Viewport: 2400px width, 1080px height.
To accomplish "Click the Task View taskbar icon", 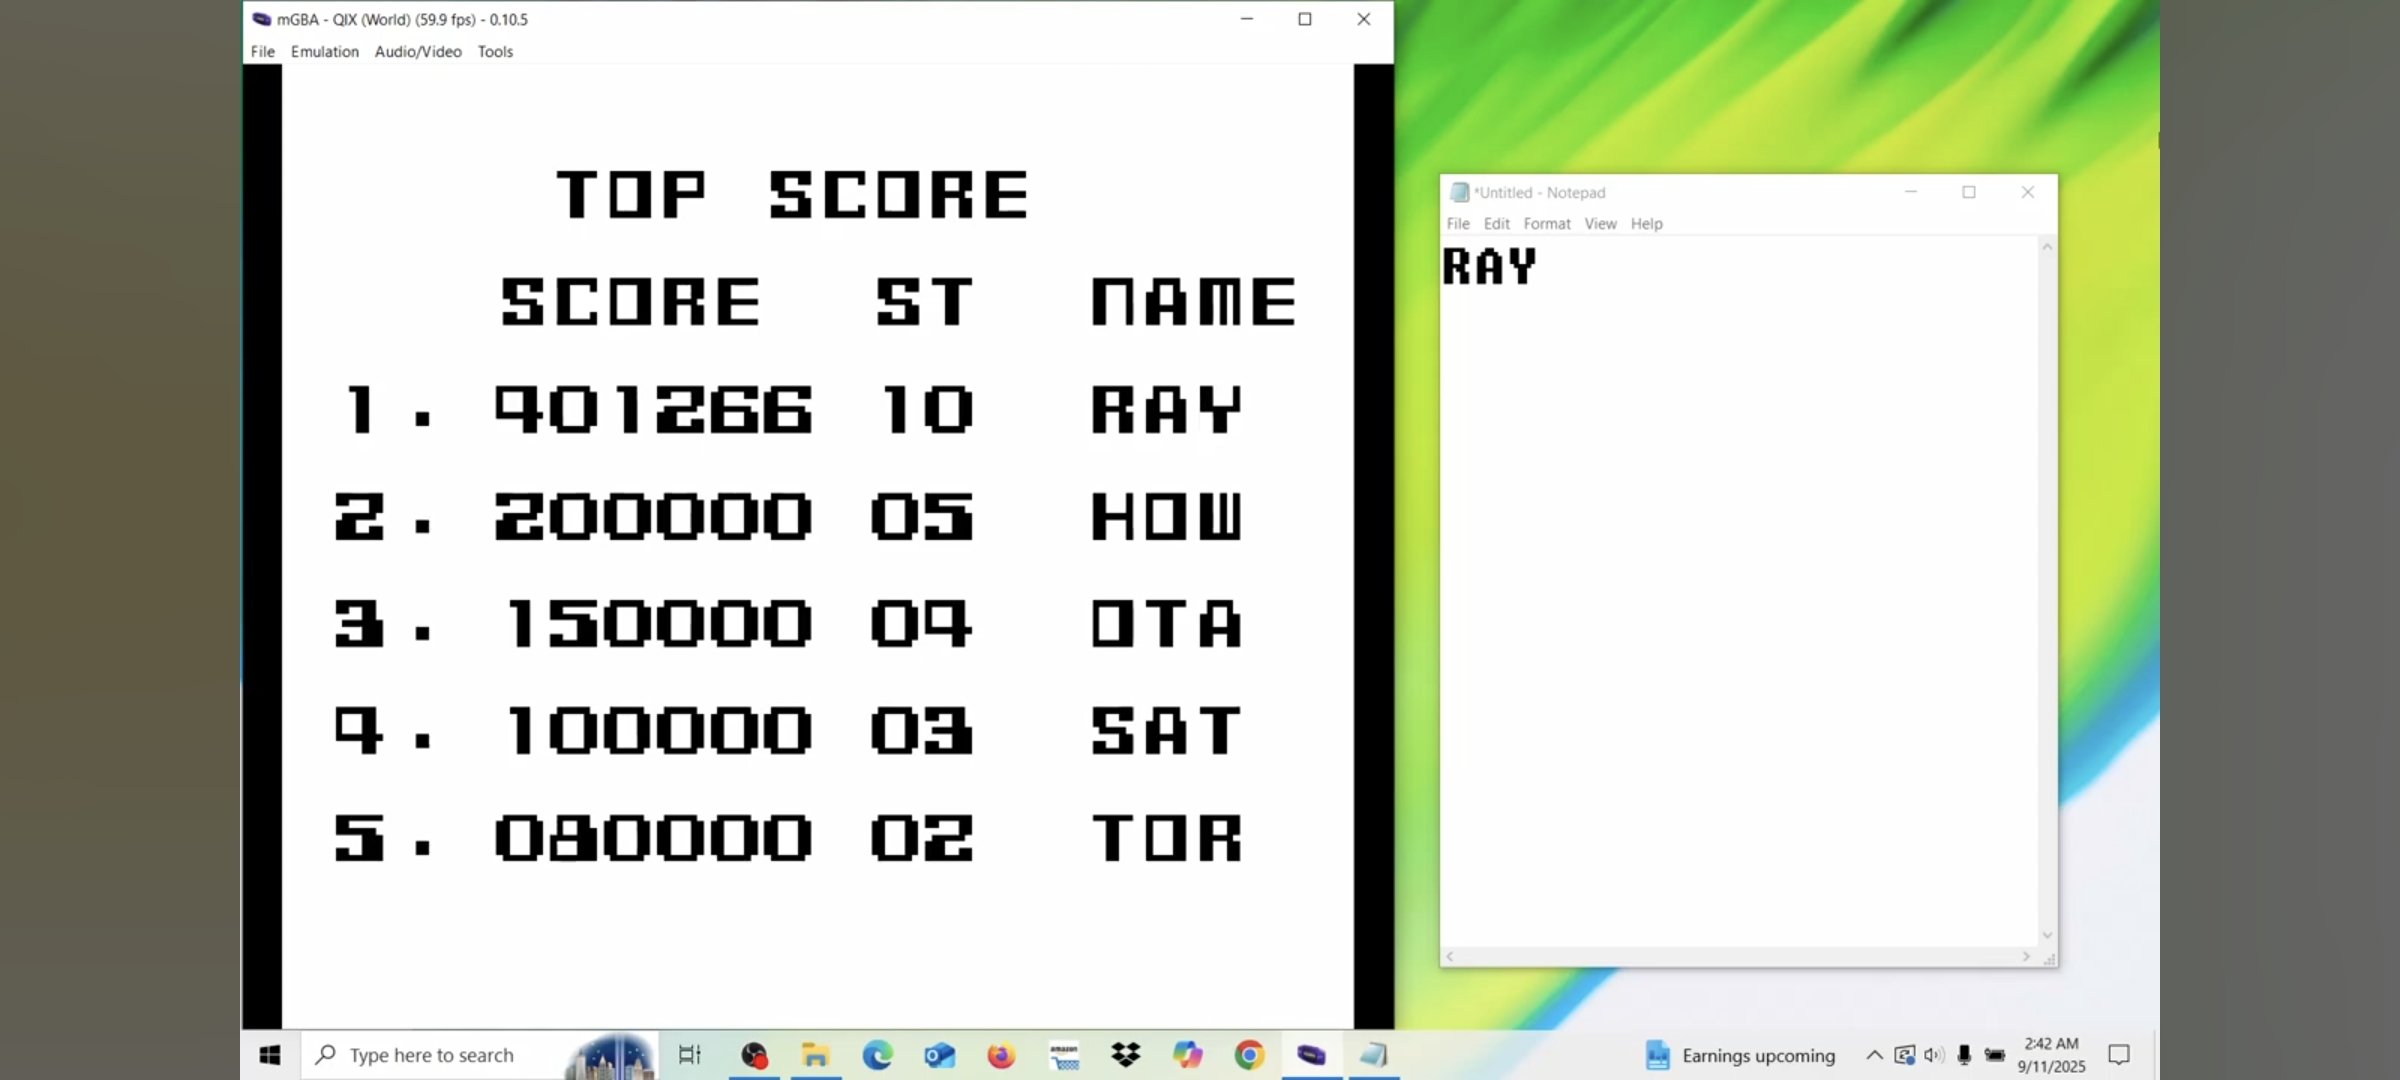I will tap(690, 1055).
